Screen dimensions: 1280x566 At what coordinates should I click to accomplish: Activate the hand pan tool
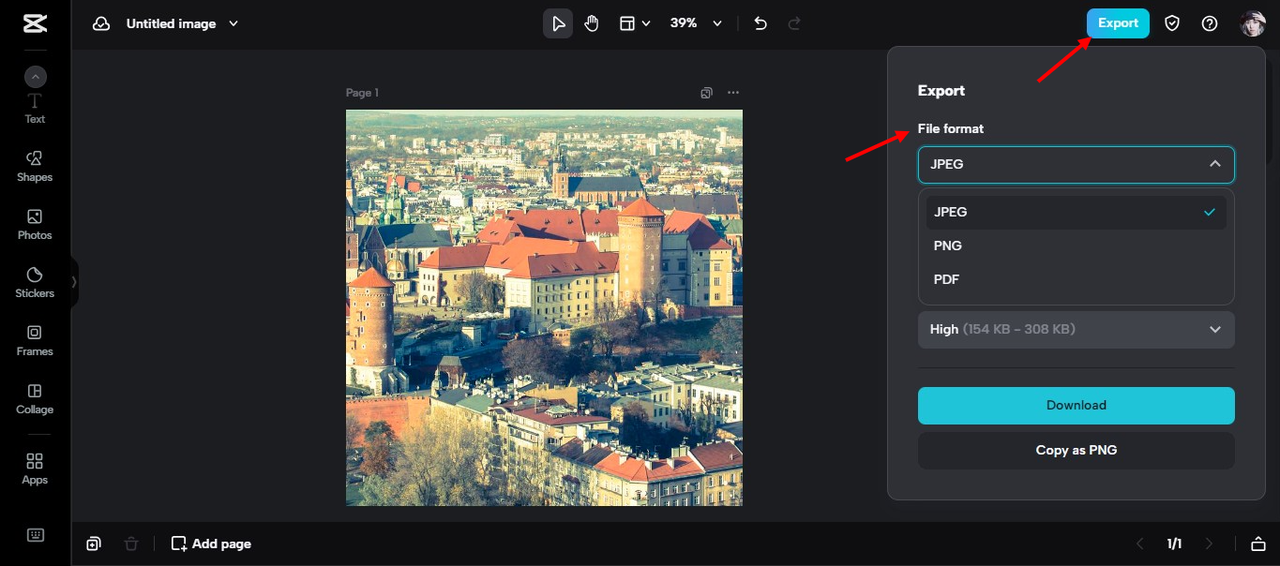(x=591, y=24)
